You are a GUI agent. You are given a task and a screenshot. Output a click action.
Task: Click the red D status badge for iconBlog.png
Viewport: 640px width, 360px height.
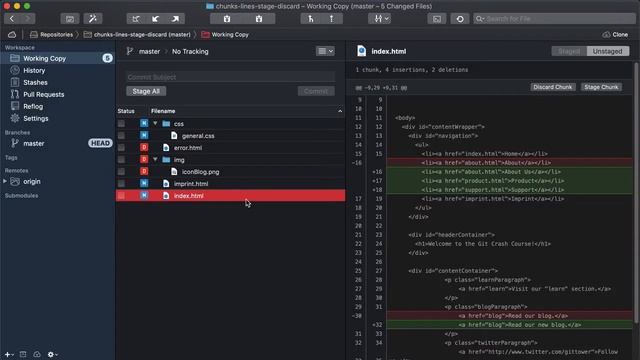coord(144,171)
